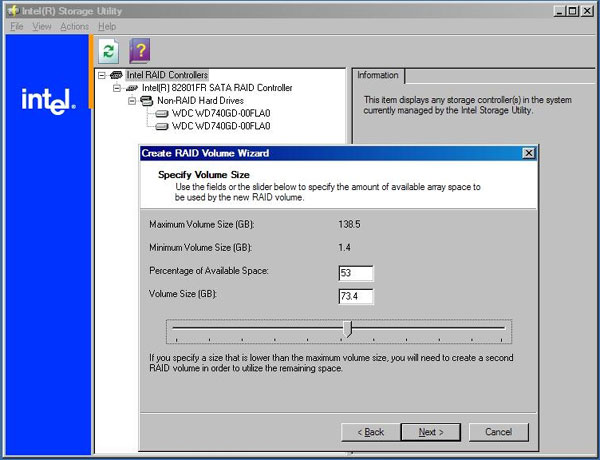Click the Maximum Volume Size (GB) label

pos(202,225)
